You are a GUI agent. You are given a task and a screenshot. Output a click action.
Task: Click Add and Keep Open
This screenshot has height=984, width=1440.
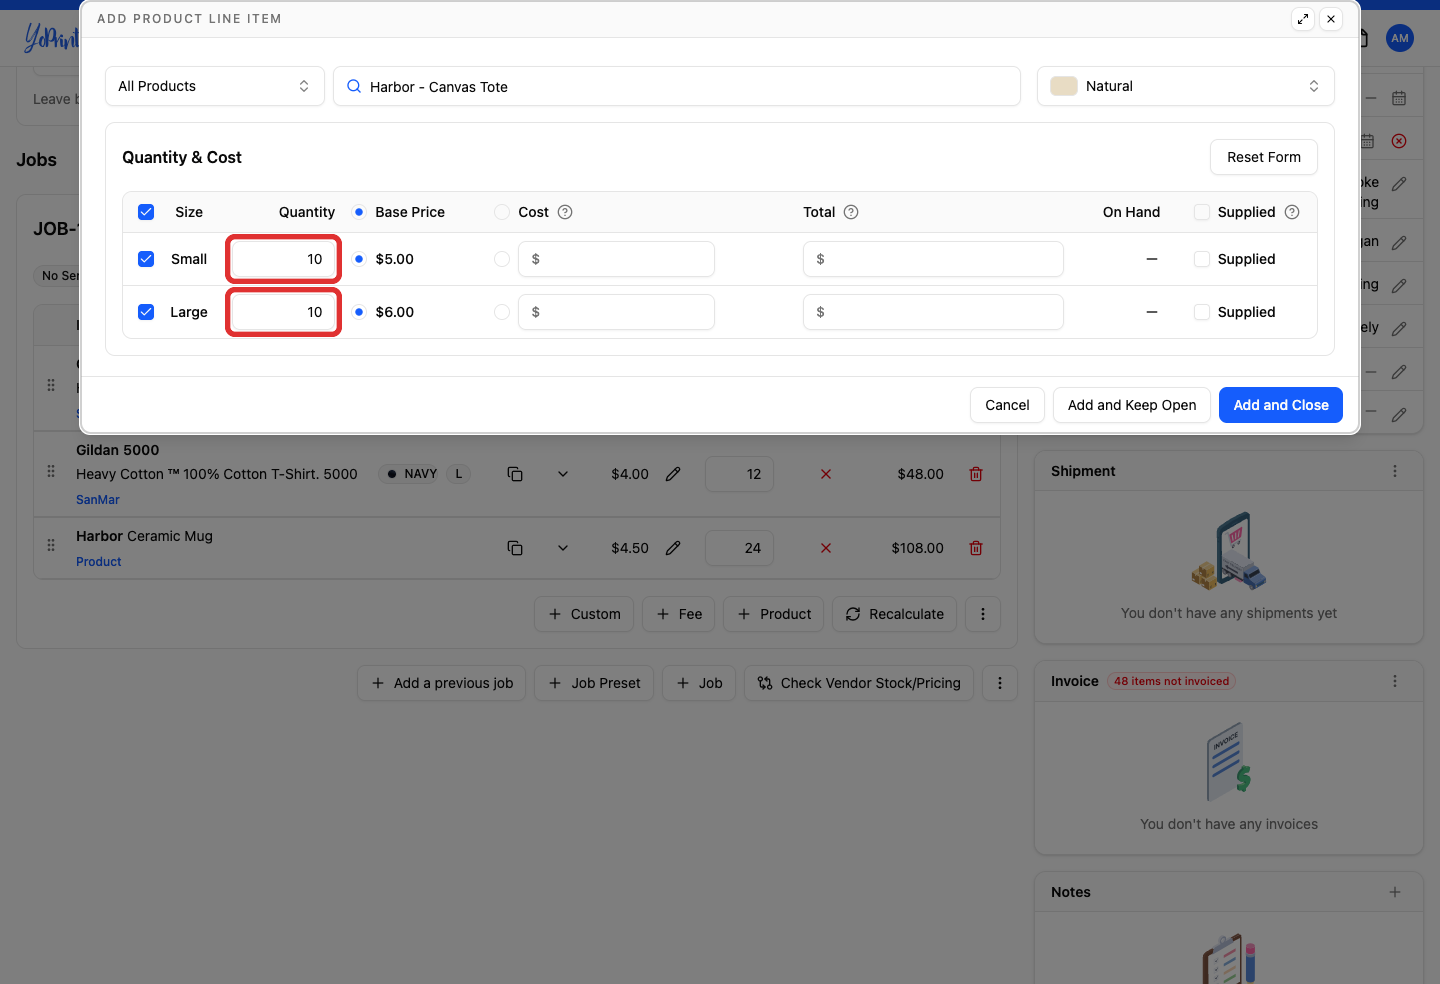coord(1132,405)
